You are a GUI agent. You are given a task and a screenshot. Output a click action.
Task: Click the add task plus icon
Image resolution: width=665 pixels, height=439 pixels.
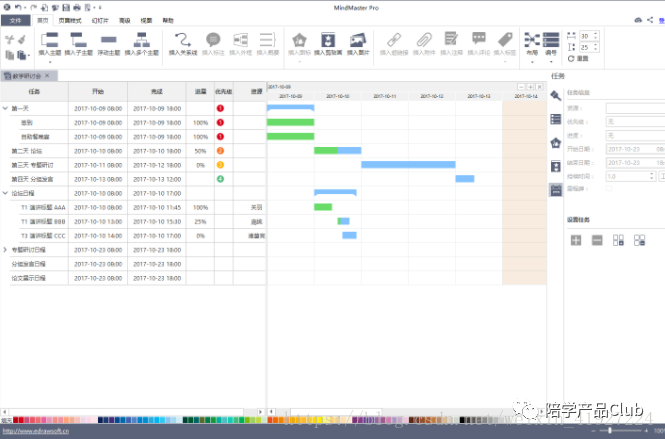pyautogui.click(x=576, y=240)
